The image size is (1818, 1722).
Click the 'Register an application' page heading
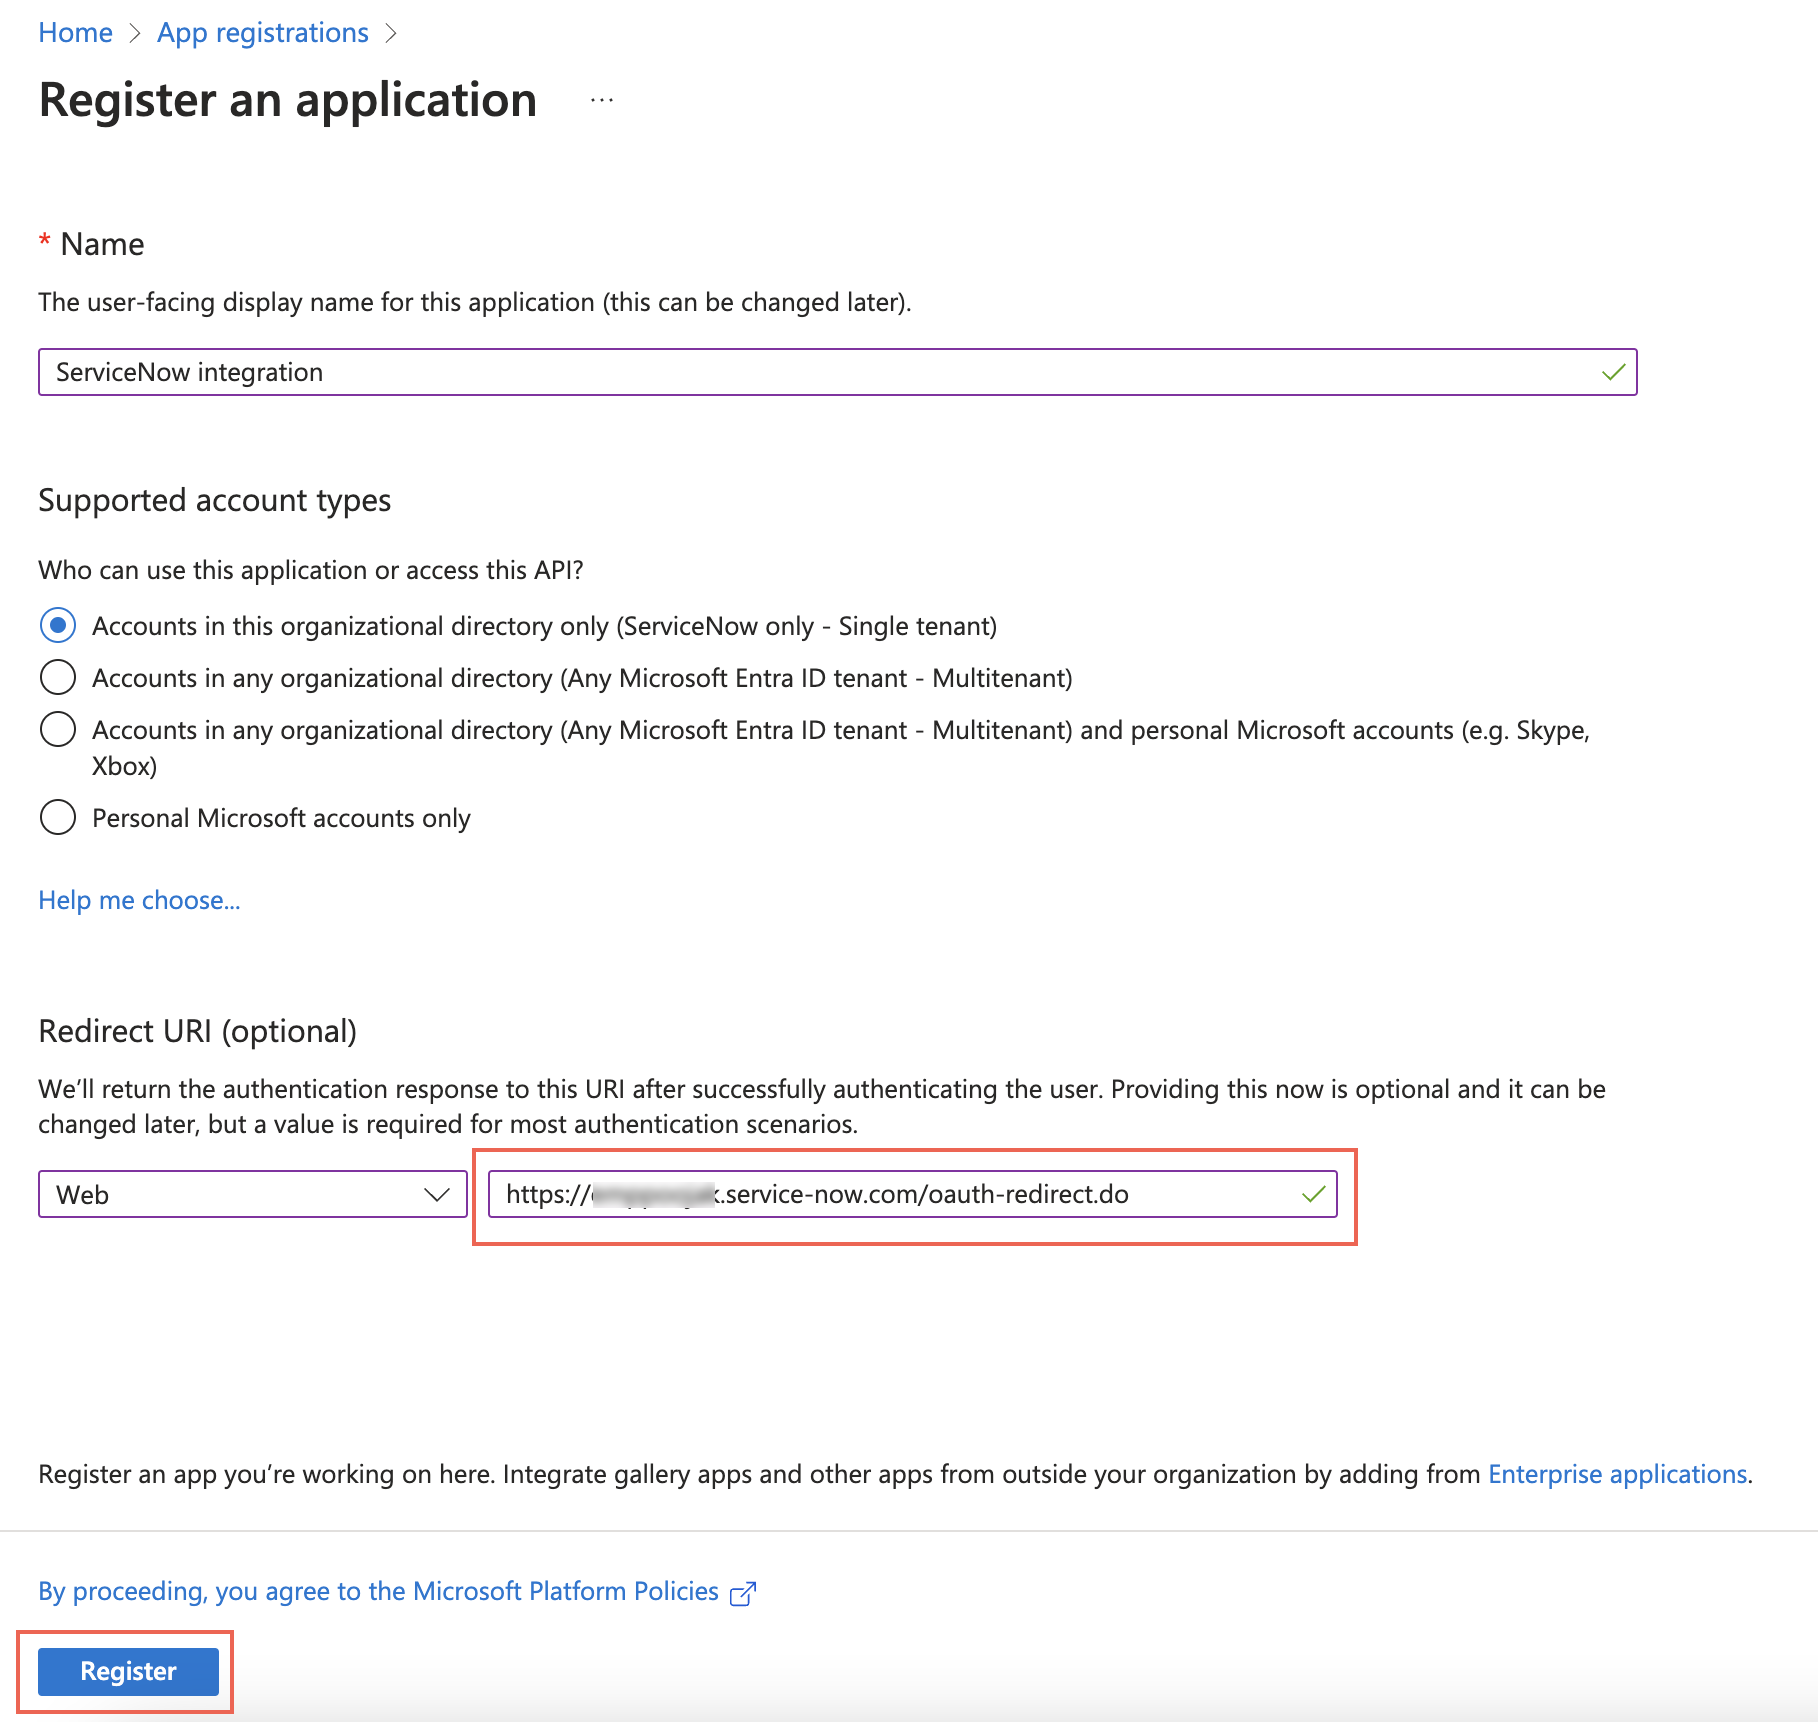(288, 100)
